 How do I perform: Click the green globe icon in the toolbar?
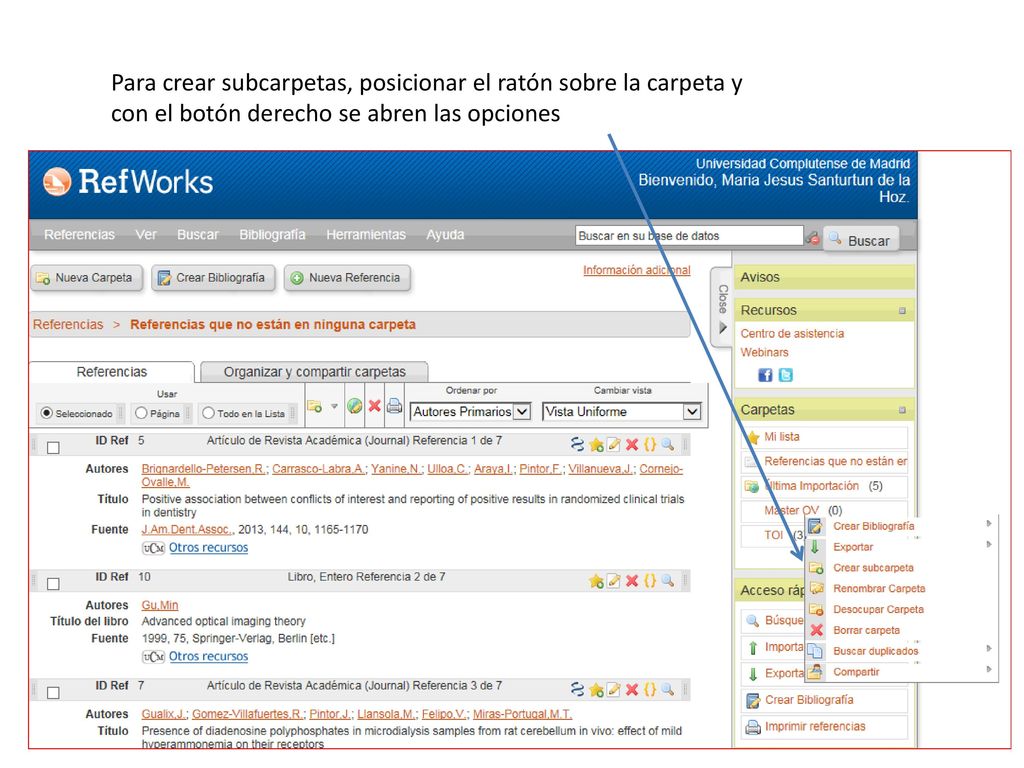pos(355,406)
